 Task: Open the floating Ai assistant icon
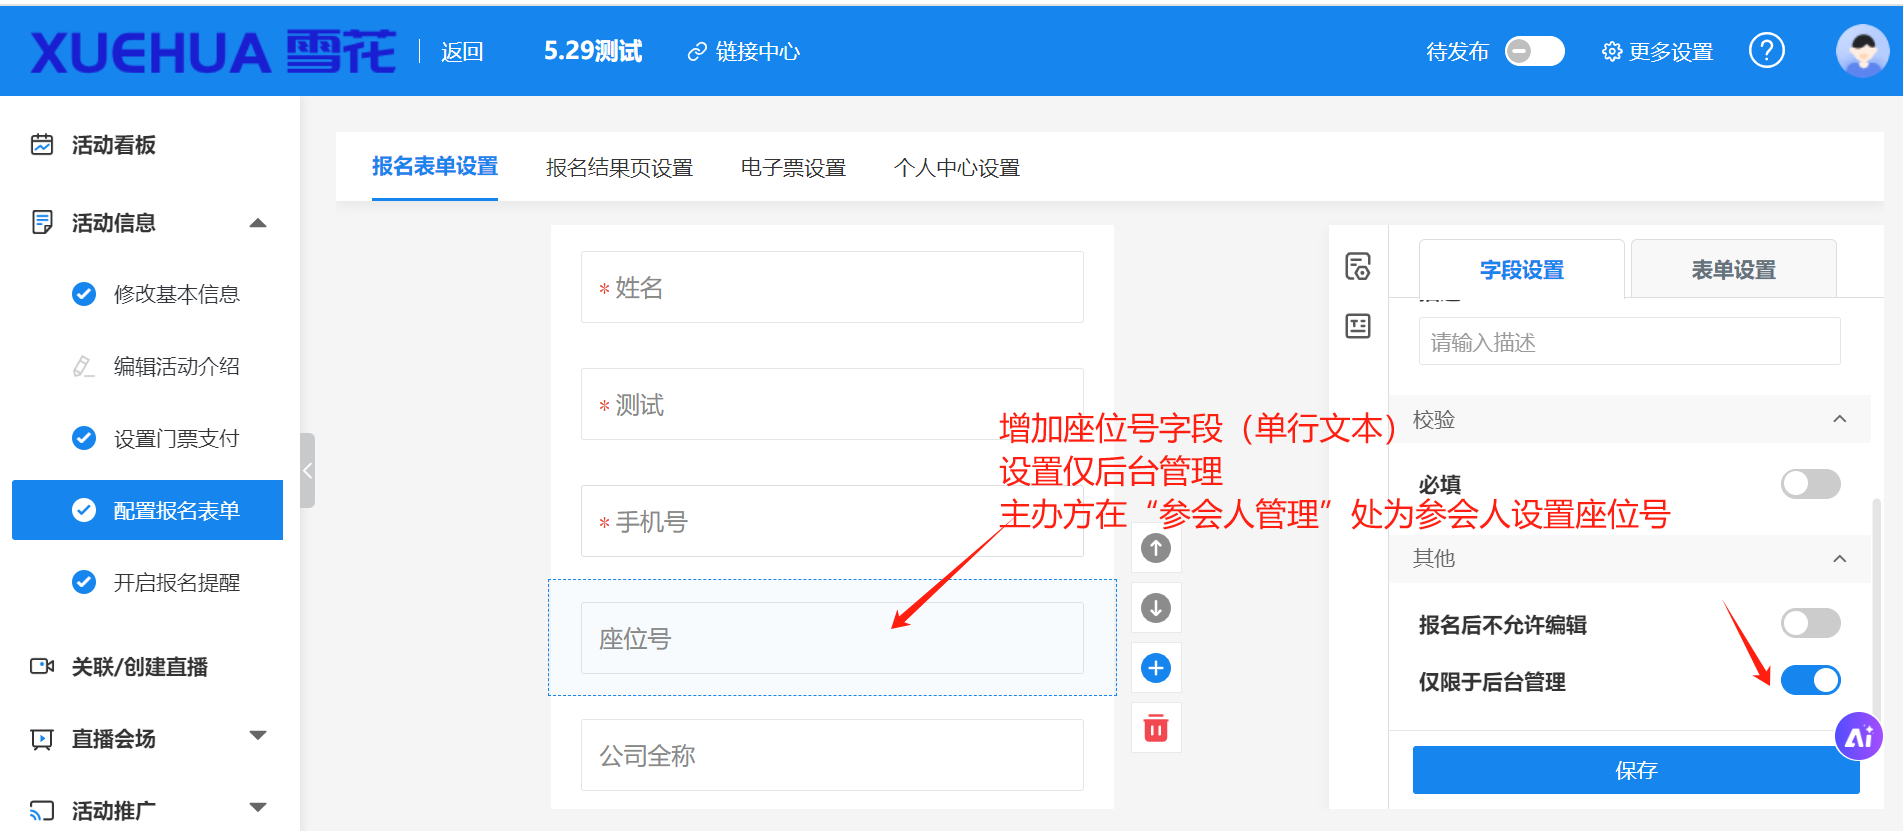(1858, 737)
